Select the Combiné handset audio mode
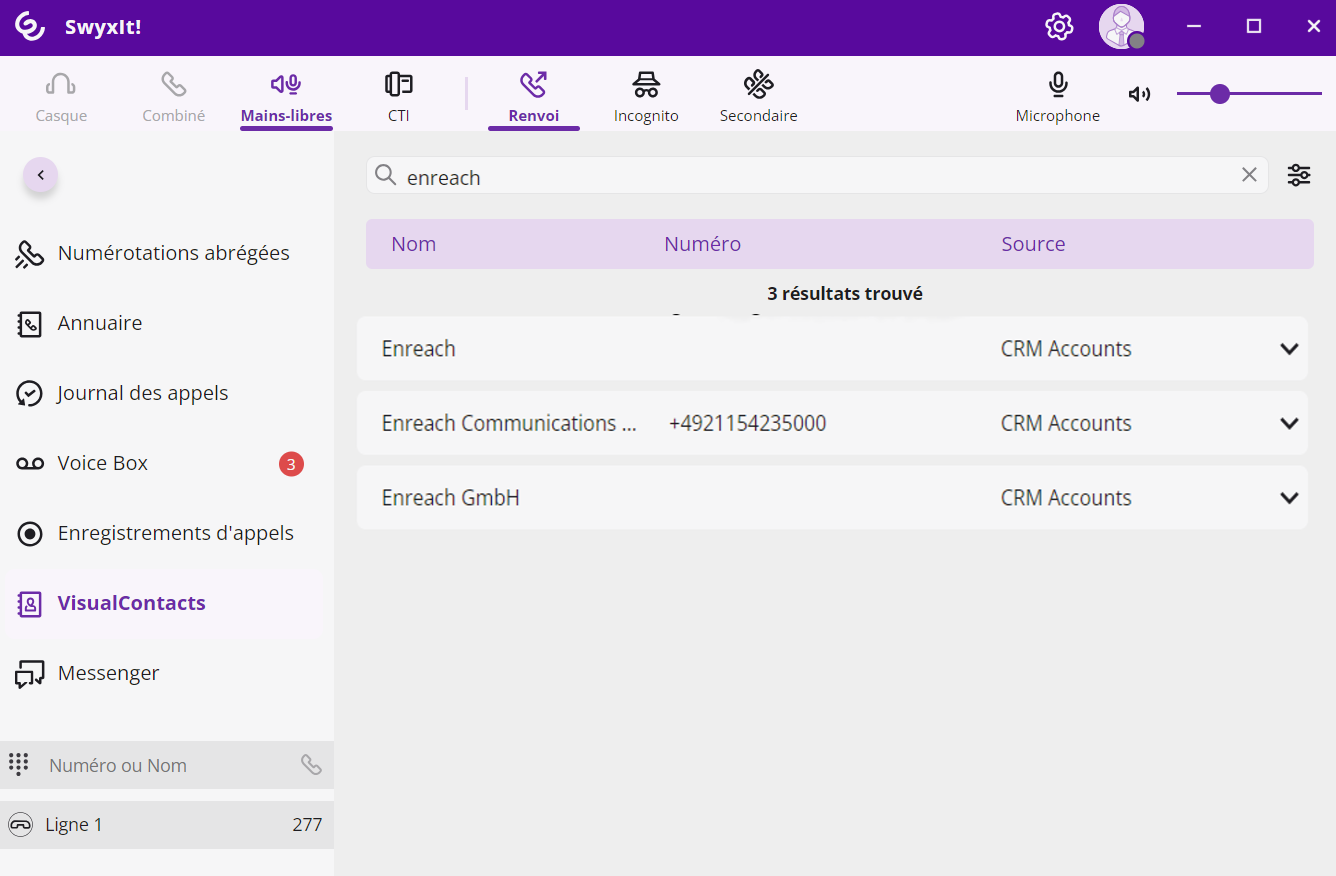Screen dimensions: 1336x876 pos(174,97)
